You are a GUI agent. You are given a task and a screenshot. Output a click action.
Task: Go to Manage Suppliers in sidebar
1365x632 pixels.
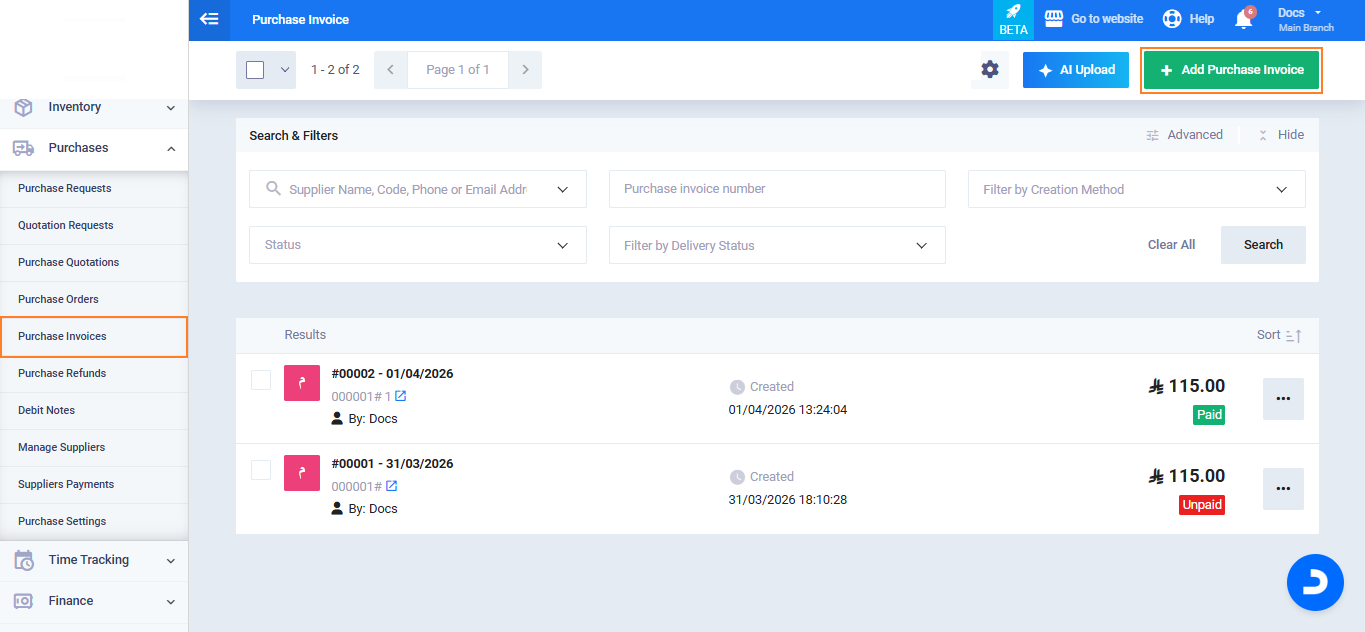tap(61, 447)
